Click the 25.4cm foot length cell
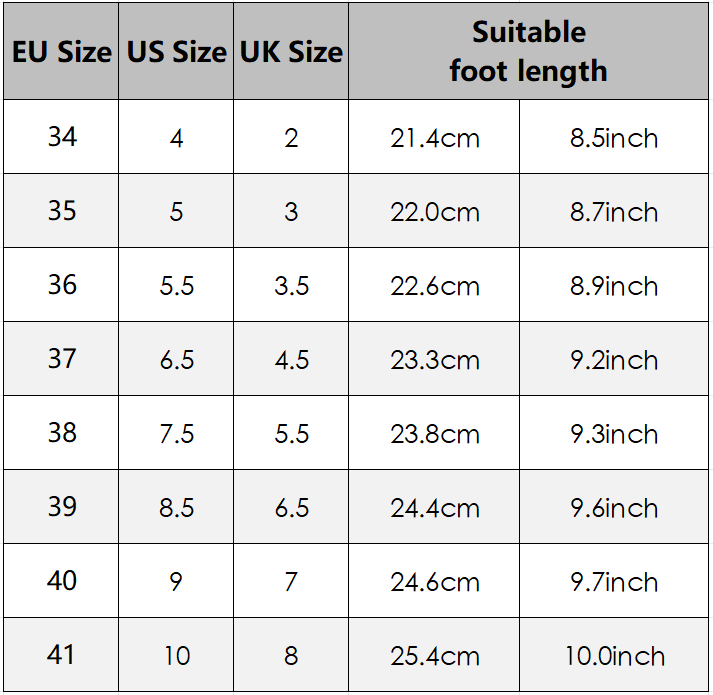Viewport: 713px width, 695px height. point(435,656)
